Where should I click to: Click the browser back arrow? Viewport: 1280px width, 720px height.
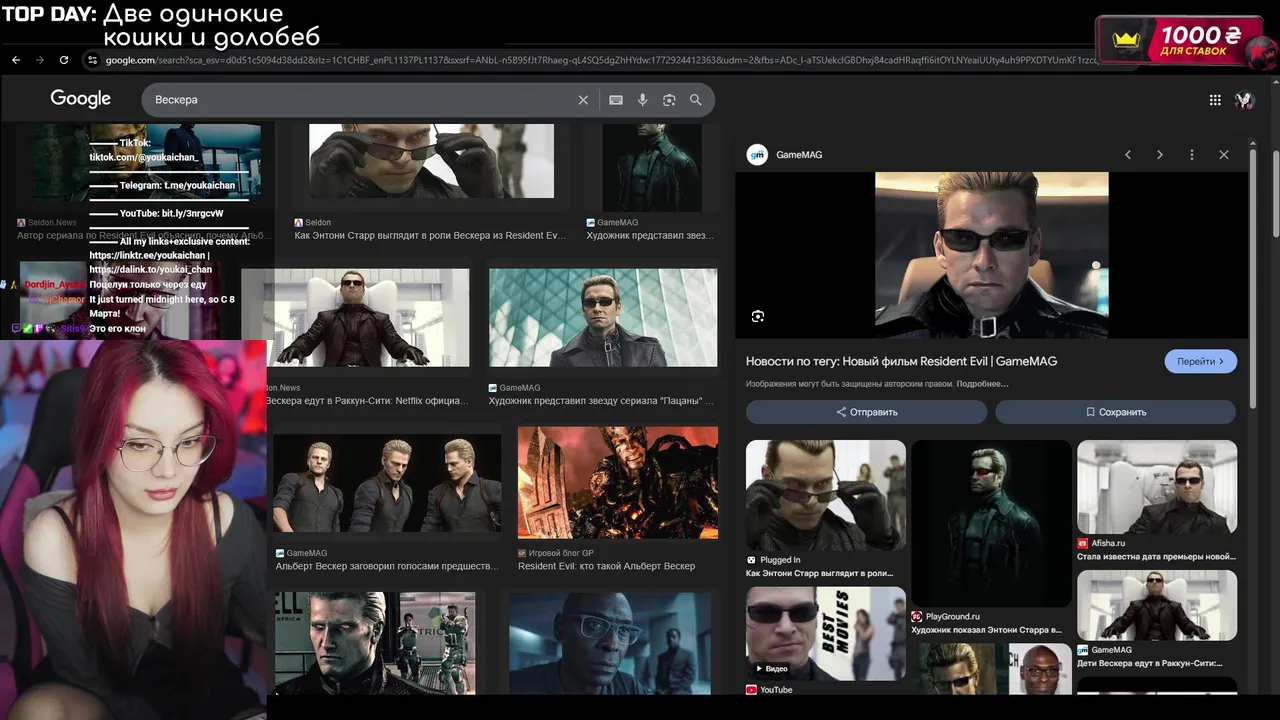tap(16, 60)
